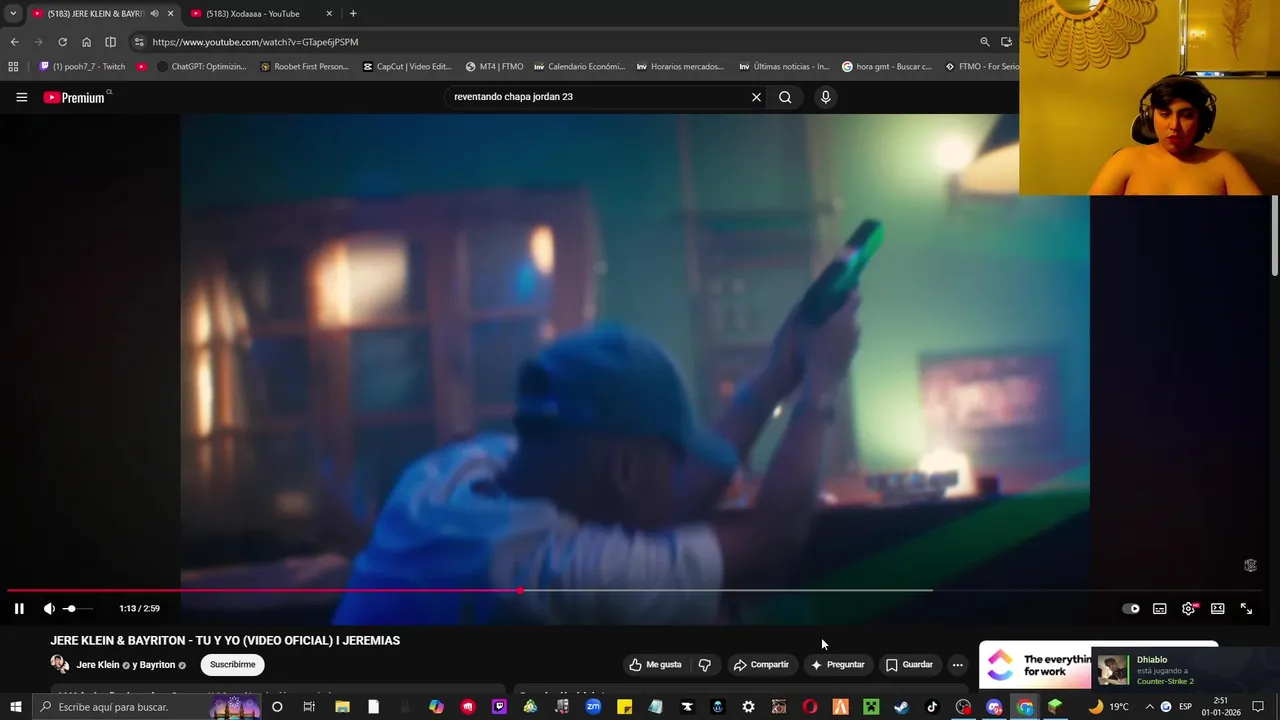Screen dimensions: 1280x720
Task: Select the JERE KLEIN & BAYRITON tab
Action: (x=88, y=14)
